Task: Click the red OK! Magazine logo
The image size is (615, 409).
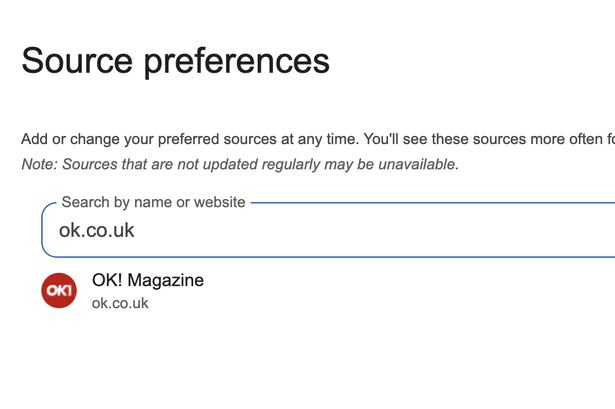Action: [x=59, y=290]
